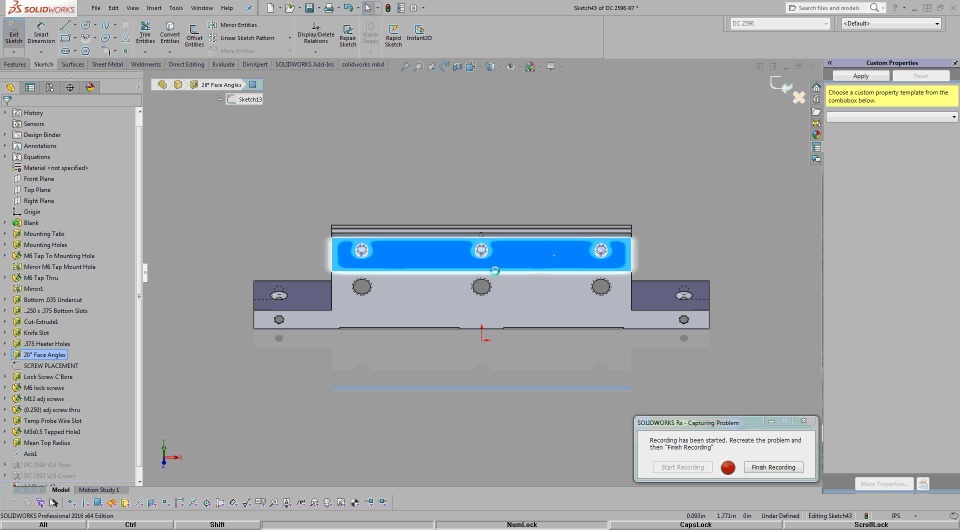Screen dimensions: 960x530
Task: Click Mirror Entities in the sketch toolbar
Action: [x=233, y=25]
